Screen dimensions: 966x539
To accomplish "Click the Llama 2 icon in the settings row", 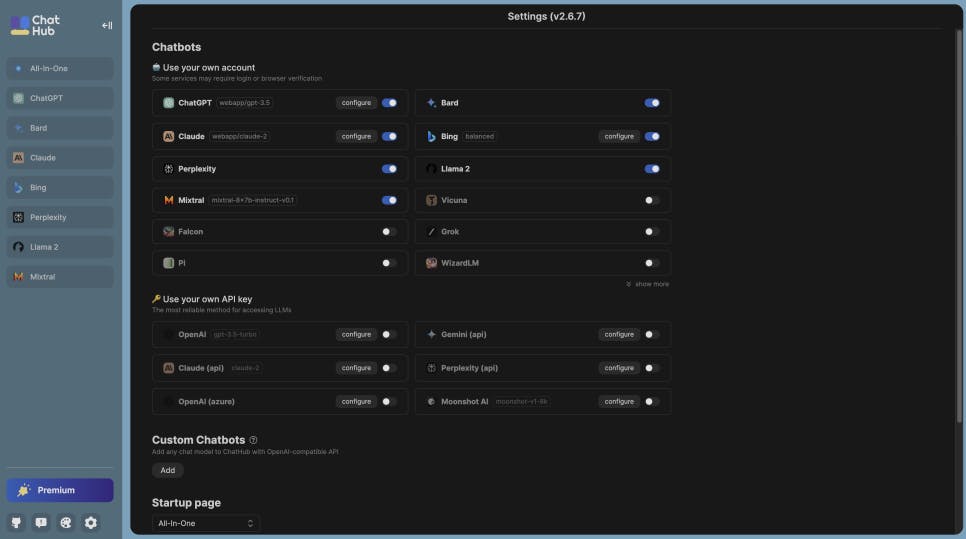I will point(431,169).
